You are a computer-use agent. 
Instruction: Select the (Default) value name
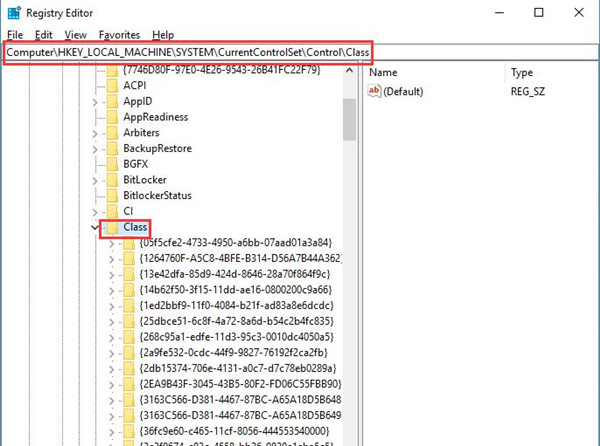pos(403,91)
